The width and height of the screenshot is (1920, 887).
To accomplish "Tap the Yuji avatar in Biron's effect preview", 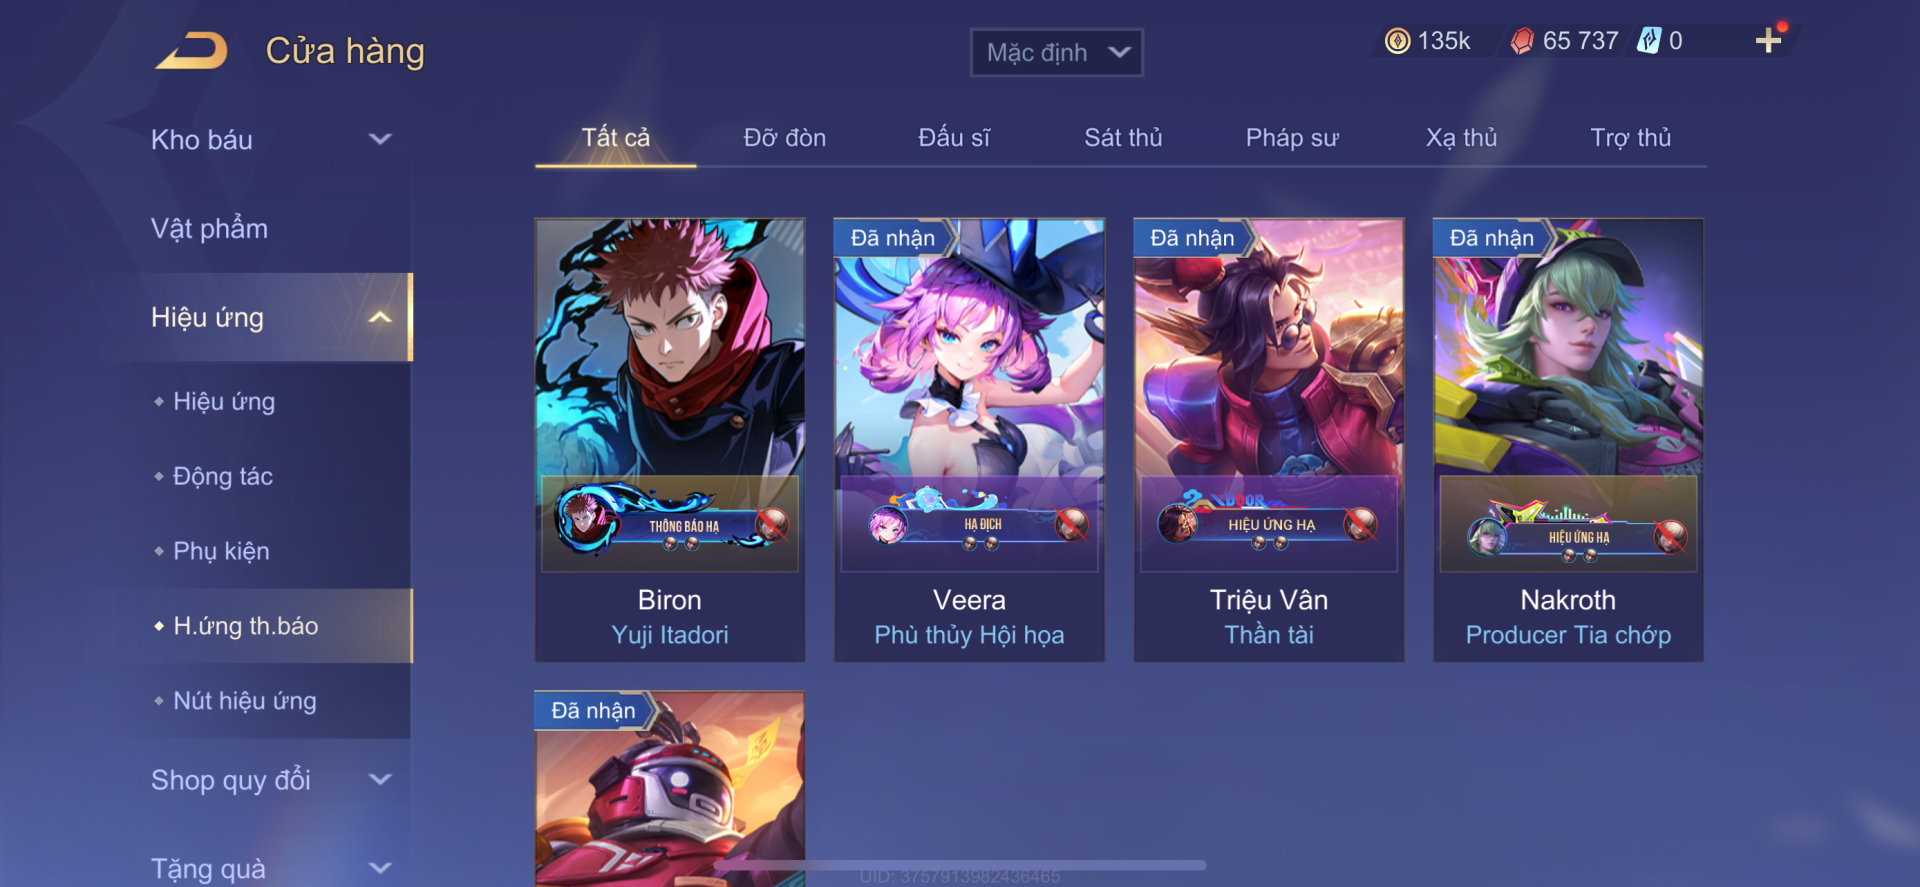I will [x=584, y=520].
